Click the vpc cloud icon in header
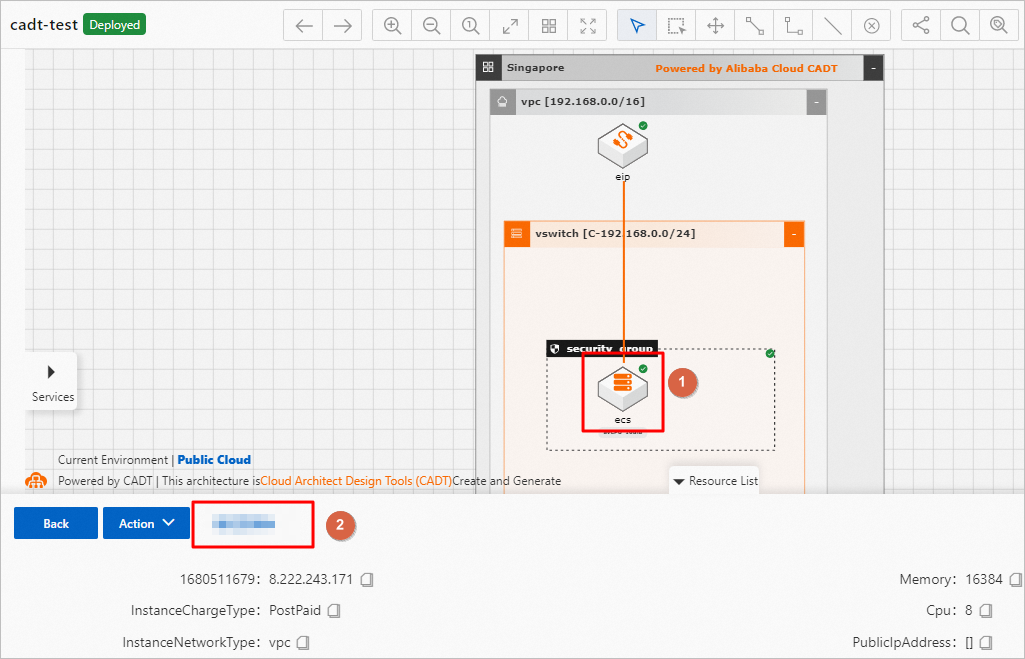 pos(502,101)
